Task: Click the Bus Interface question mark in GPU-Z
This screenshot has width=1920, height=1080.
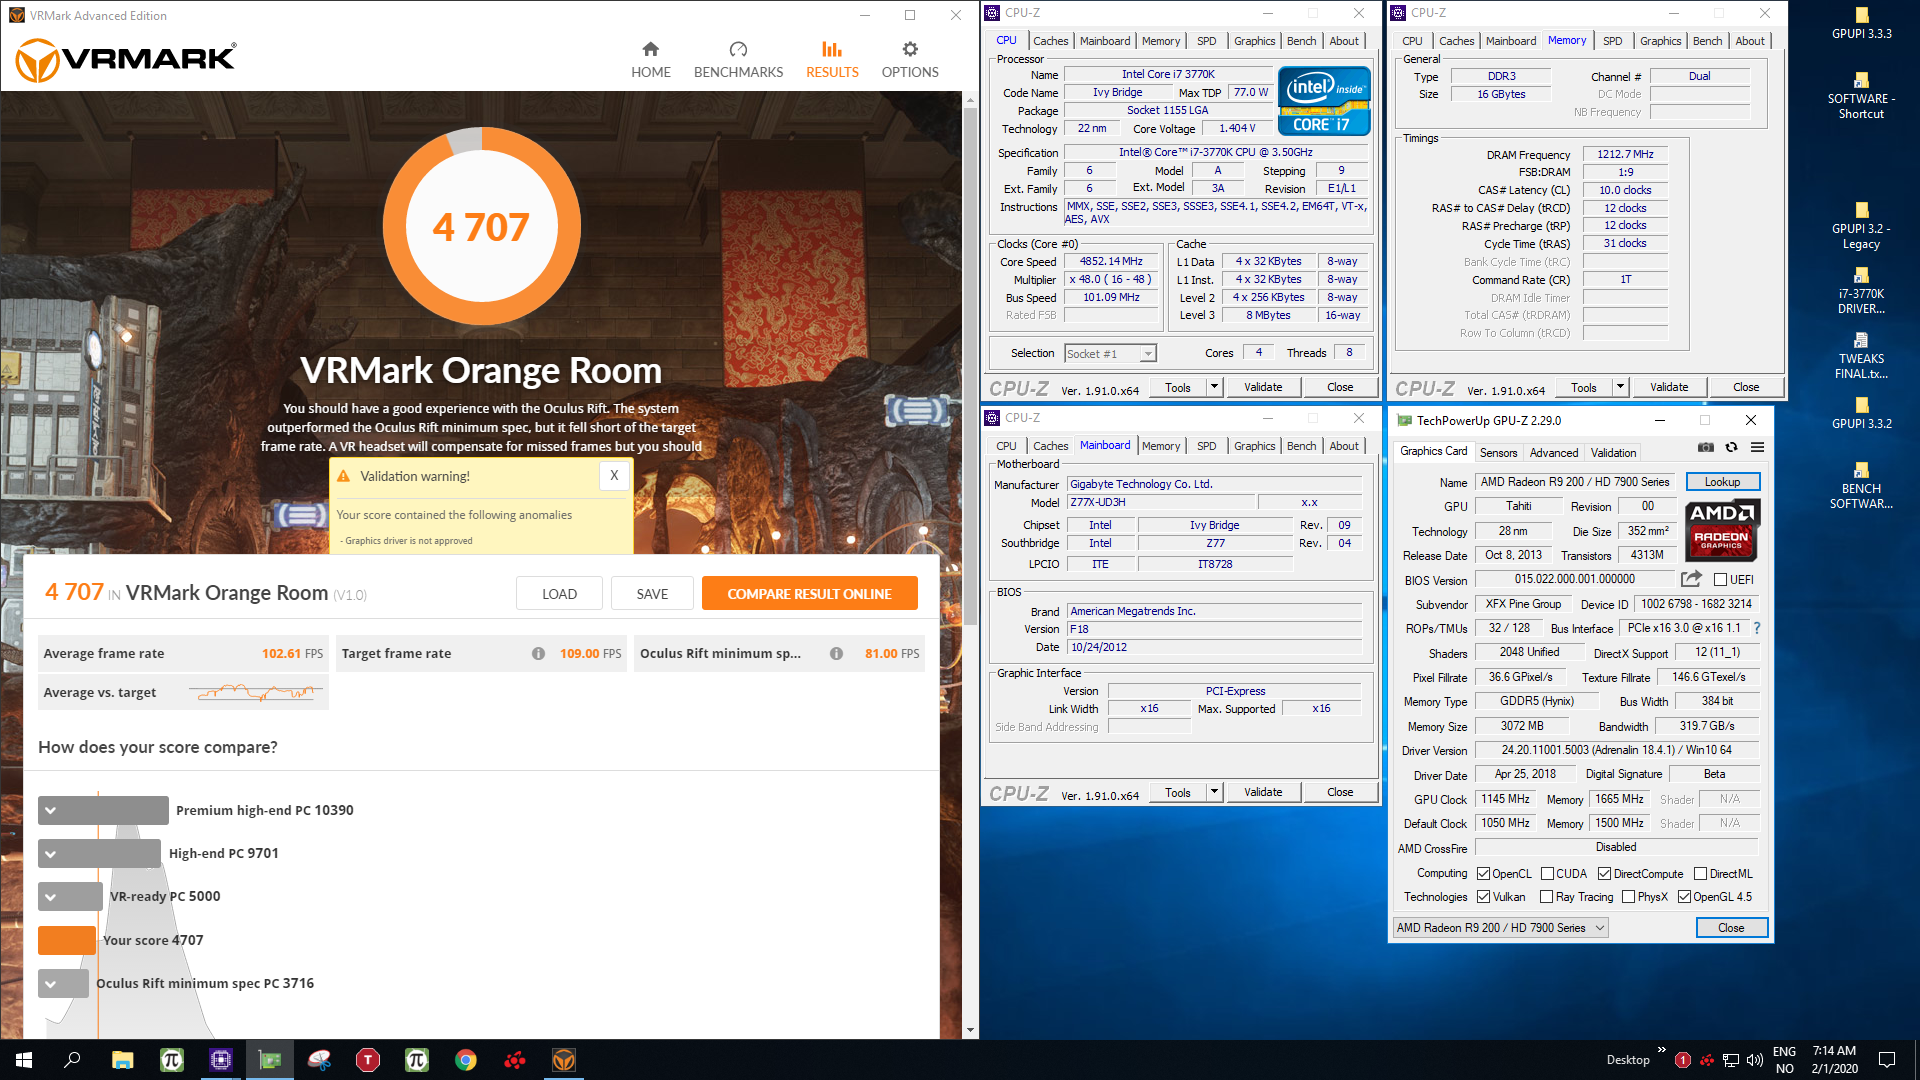Action: click(x=1757, y=628)
